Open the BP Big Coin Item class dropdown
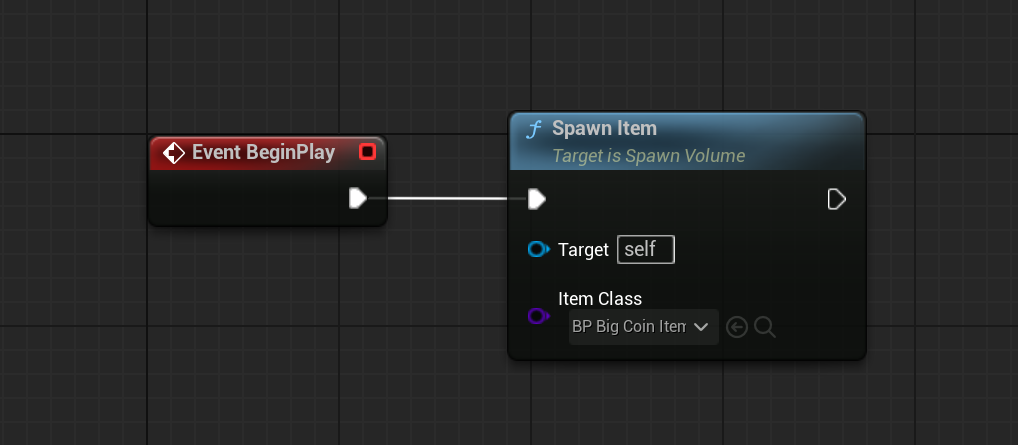The height and width of the screenshot is (445, 1018). tap(644, 327)
